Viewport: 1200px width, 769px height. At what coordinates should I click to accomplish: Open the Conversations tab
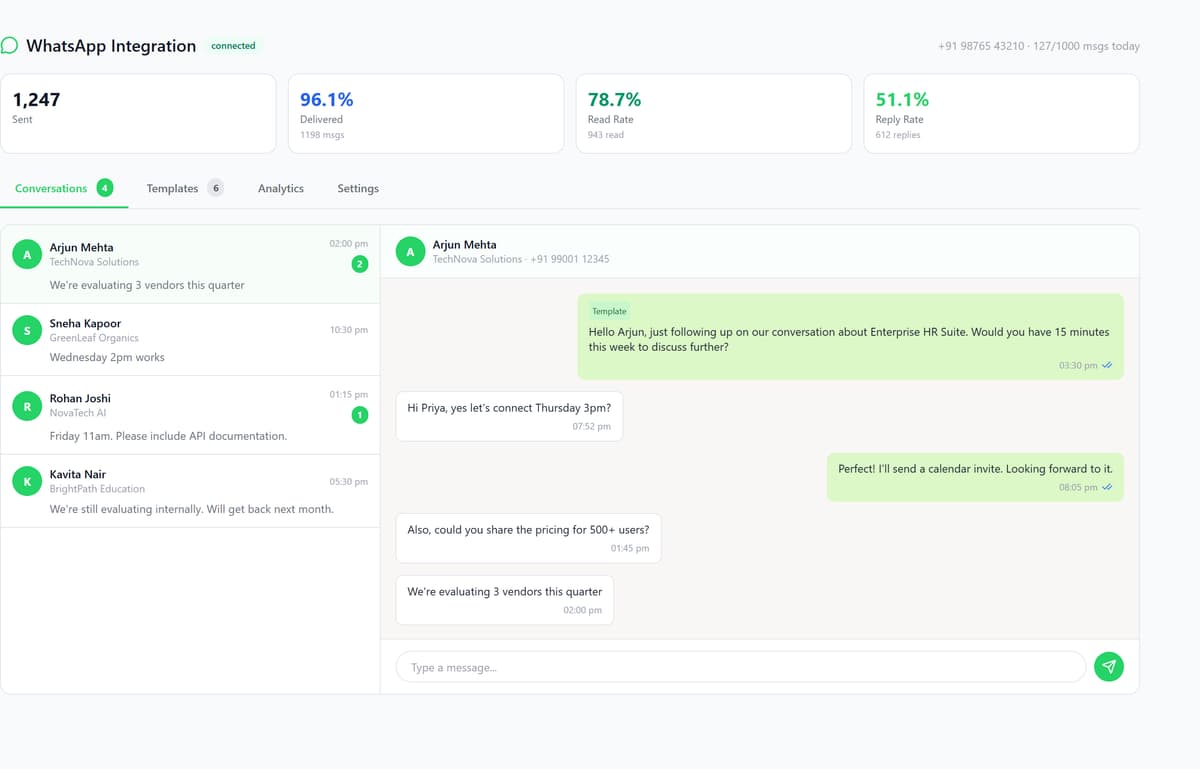[64, 188]
